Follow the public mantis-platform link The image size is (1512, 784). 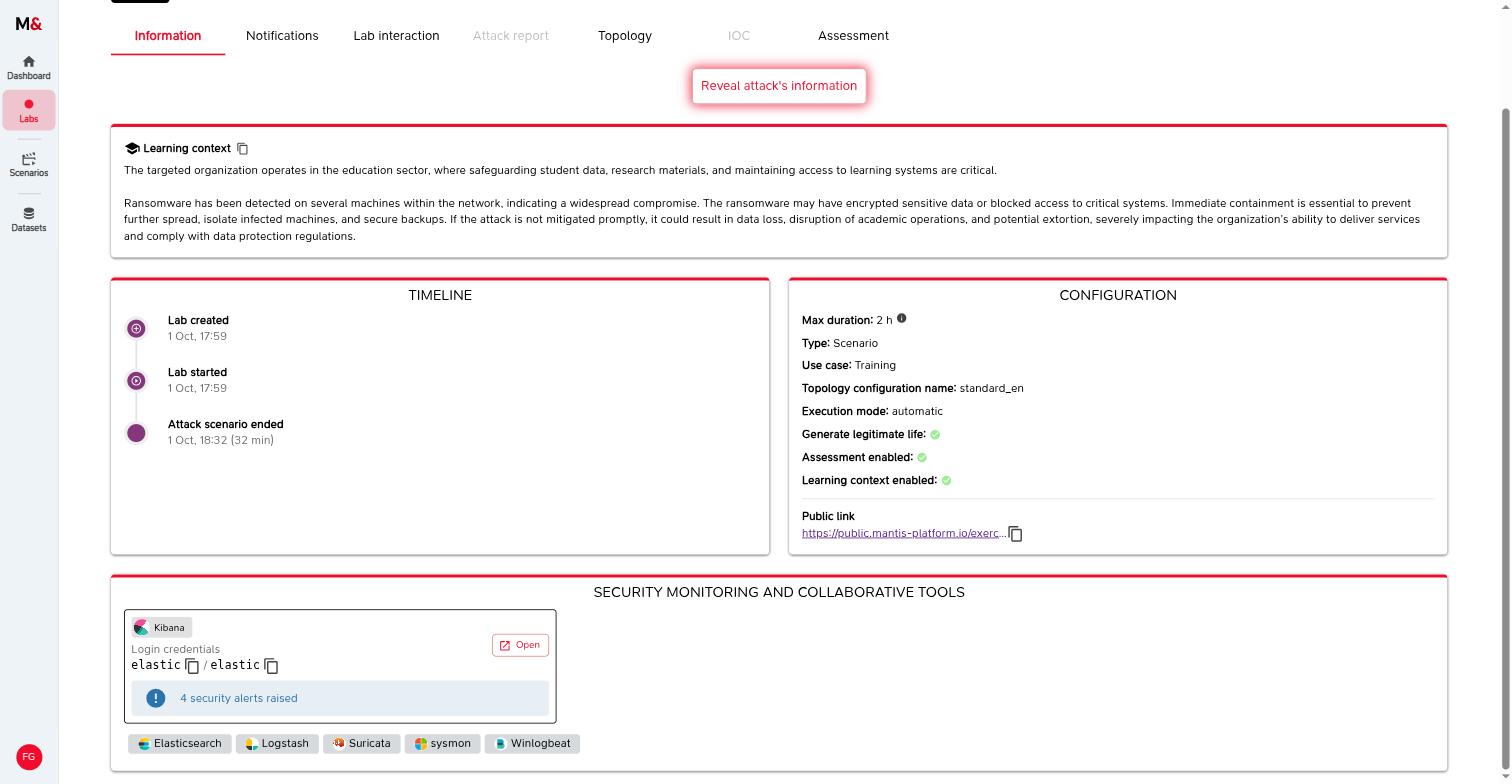tap(904, 534)
